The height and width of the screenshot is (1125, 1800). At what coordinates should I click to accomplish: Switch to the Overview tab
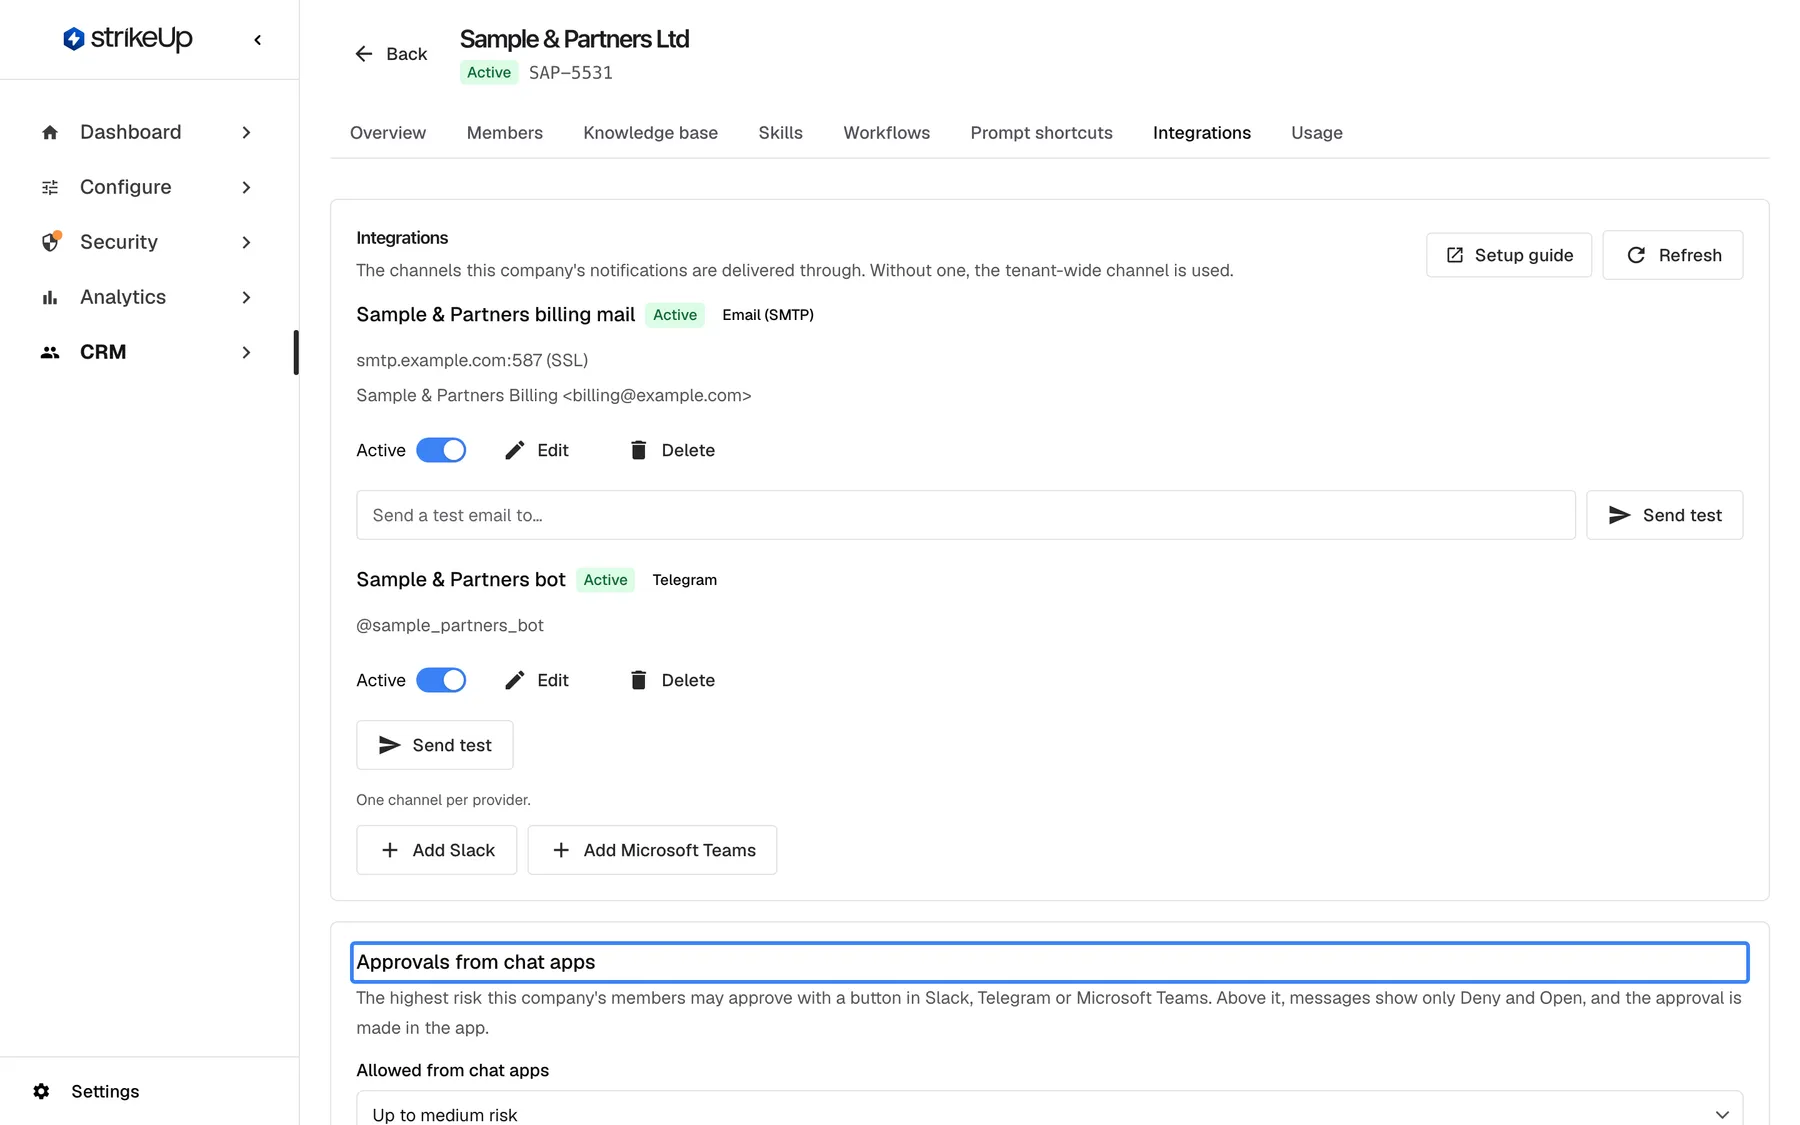tap(388, 133)
